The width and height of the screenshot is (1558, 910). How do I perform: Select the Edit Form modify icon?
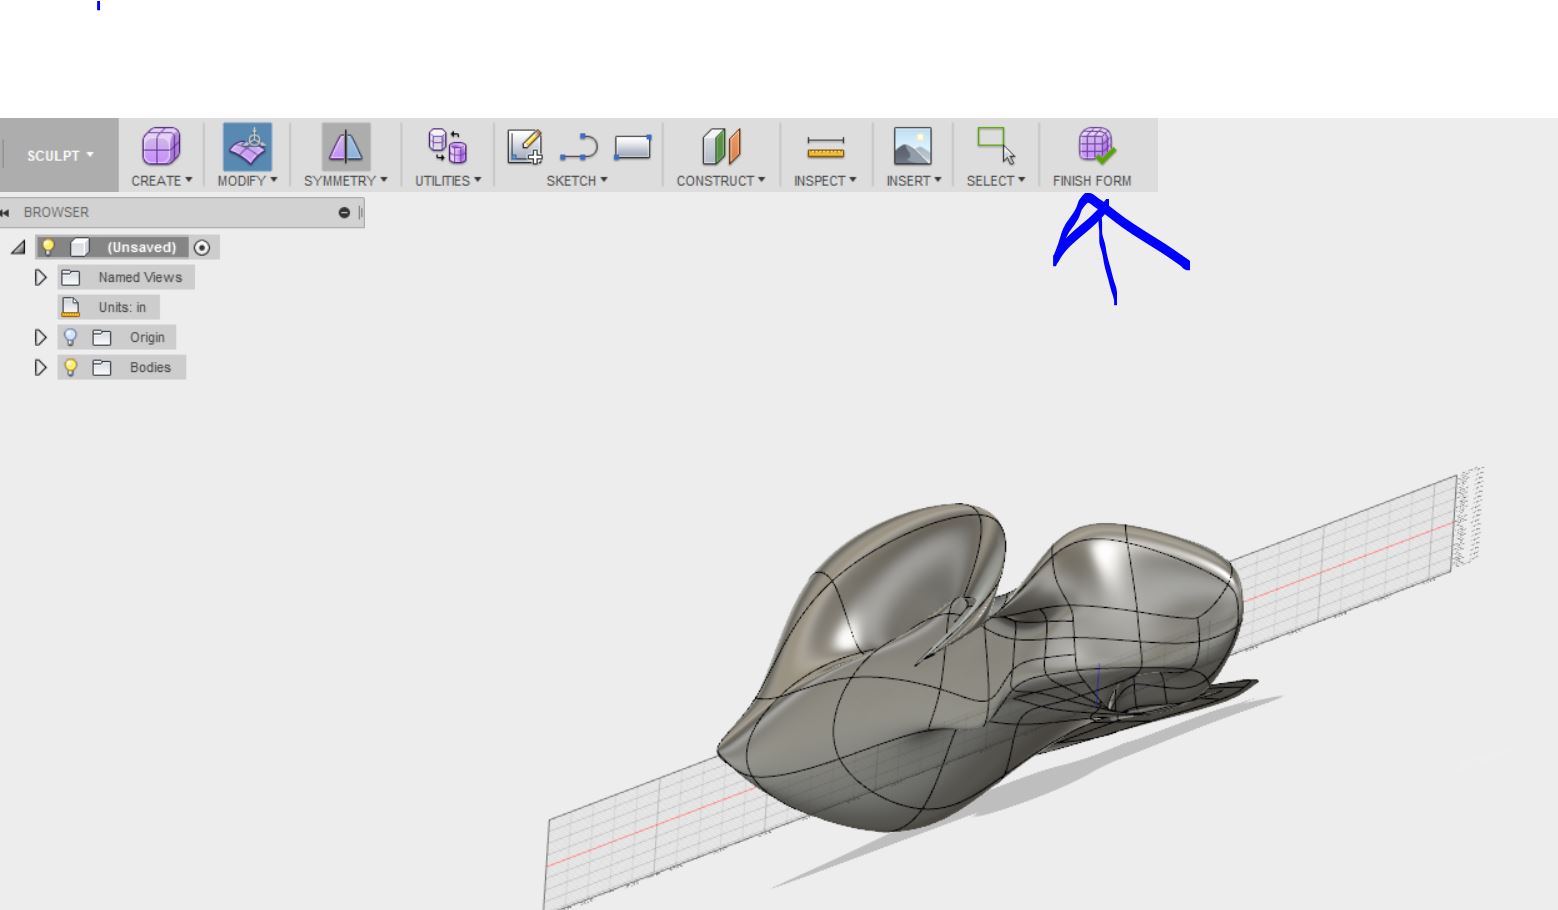247,147
